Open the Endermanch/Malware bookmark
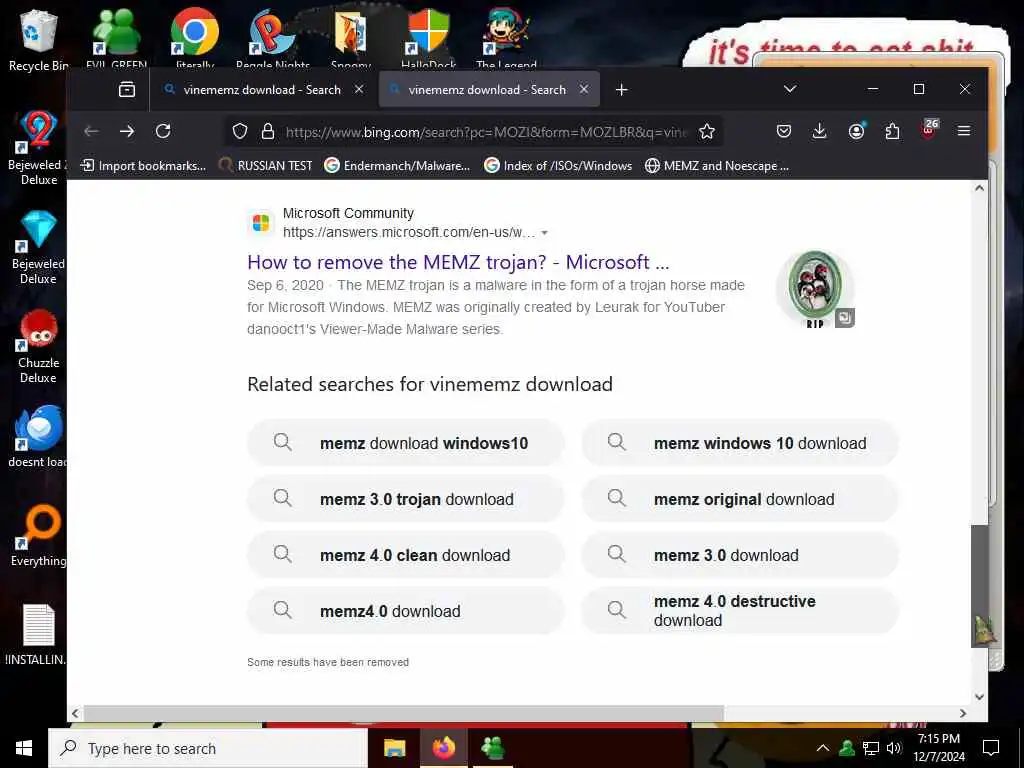The height and width of the screenshot is (768, 1024). pyautogui.click(x=397, y=166)
